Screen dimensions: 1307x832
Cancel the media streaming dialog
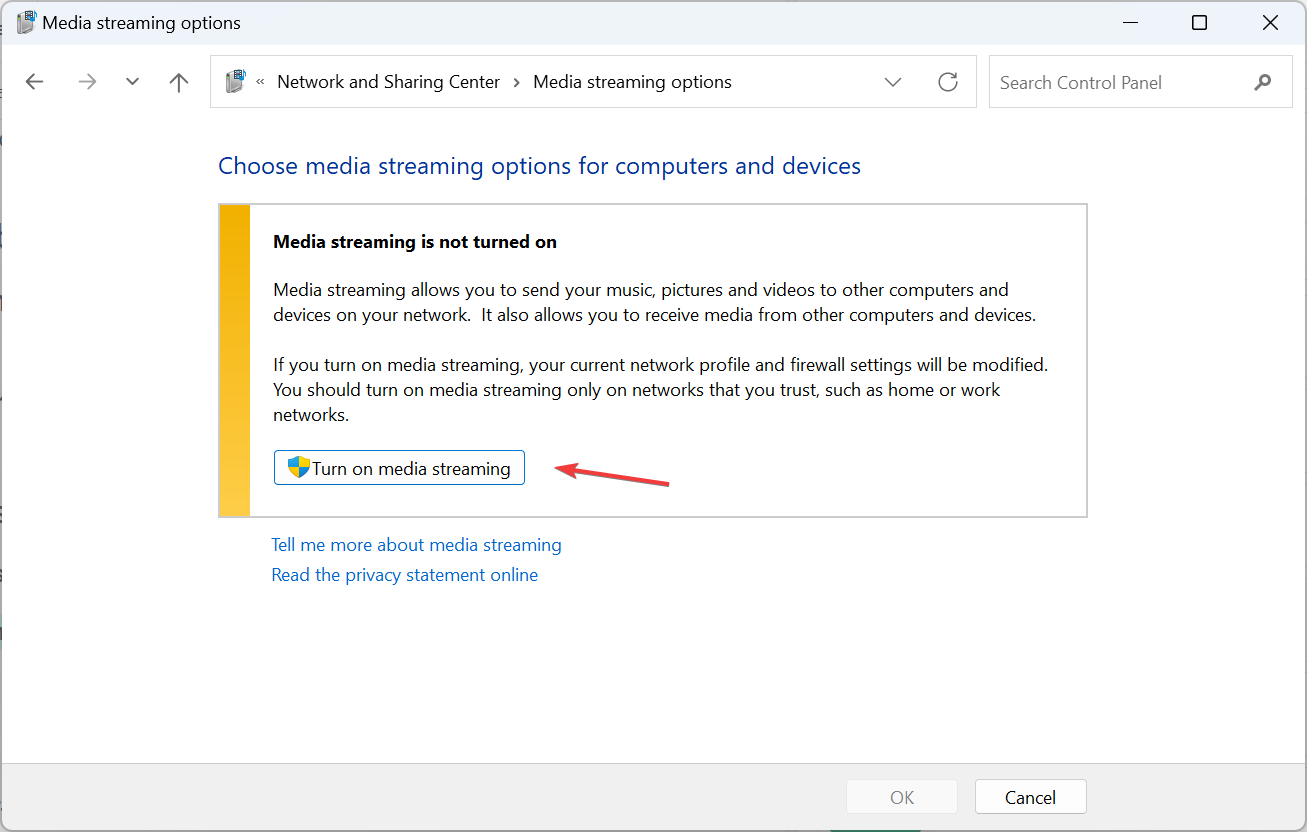[x=1030, y=796]
